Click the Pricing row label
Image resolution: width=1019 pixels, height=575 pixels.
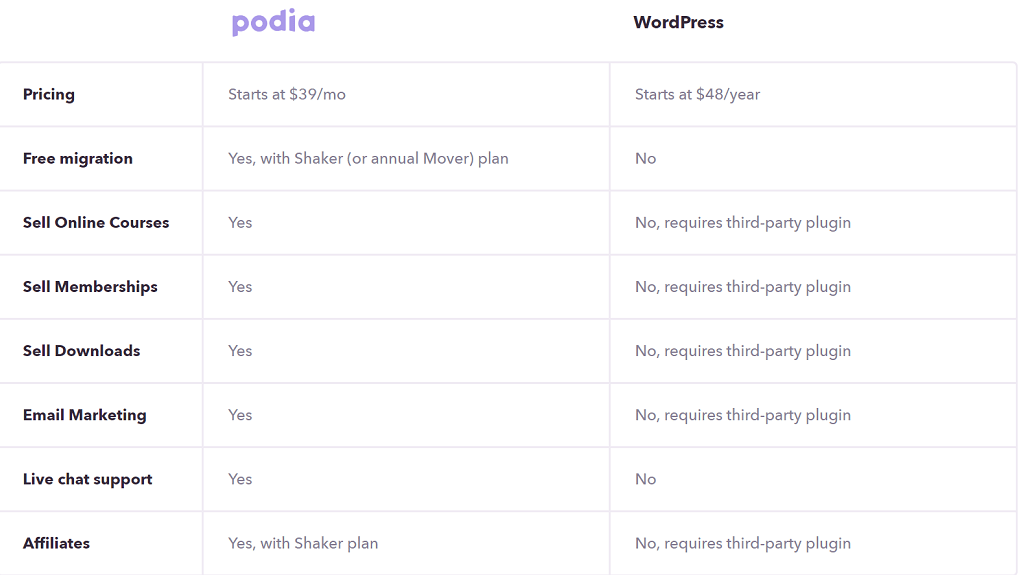click(49, 94)
